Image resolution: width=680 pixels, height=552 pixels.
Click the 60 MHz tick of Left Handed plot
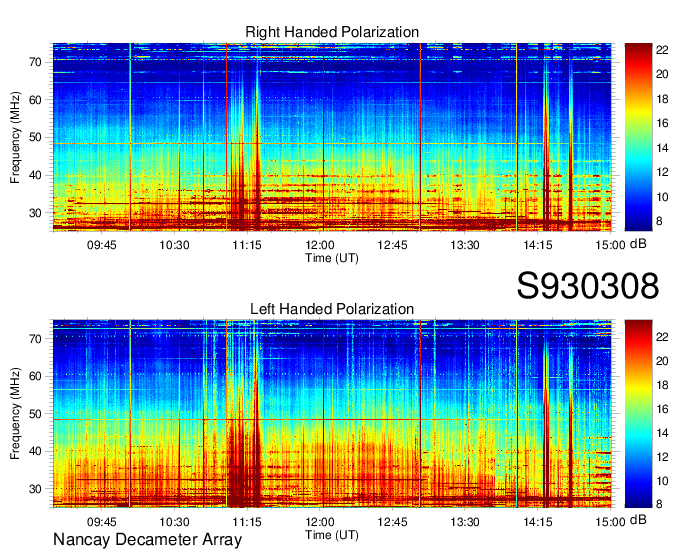(x=36, y=376)
